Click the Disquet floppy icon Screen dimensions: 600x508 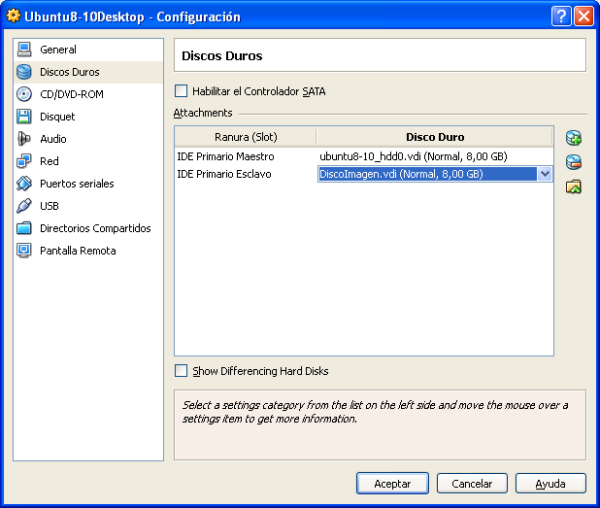[24, 117]
